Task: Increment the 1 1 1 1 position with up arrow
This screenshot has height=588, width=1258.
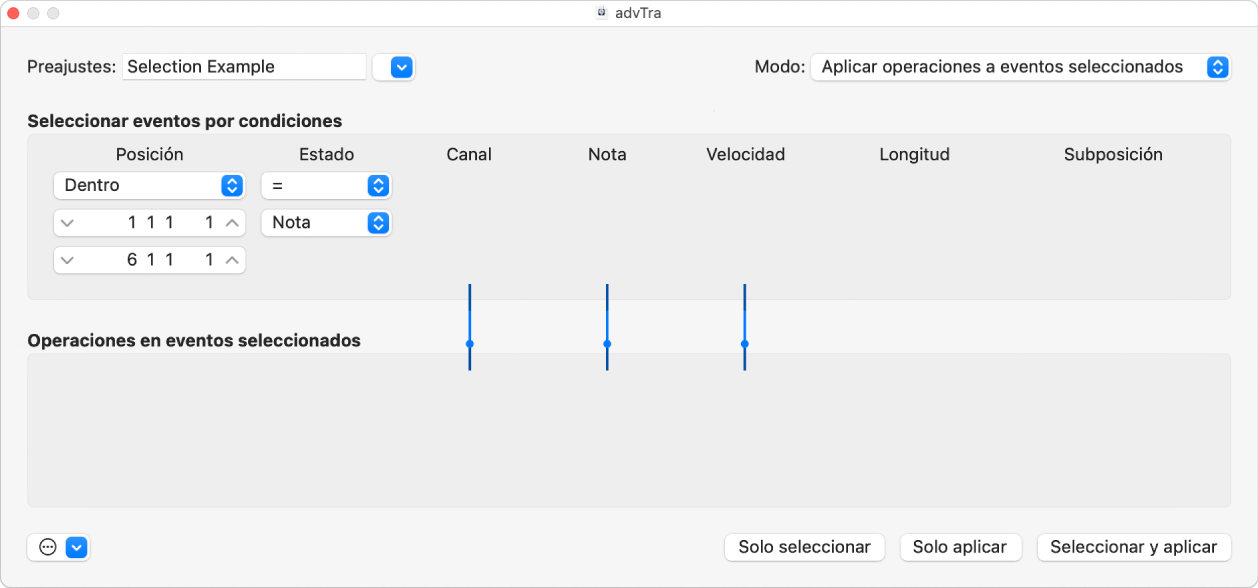Action: (233, 222)
